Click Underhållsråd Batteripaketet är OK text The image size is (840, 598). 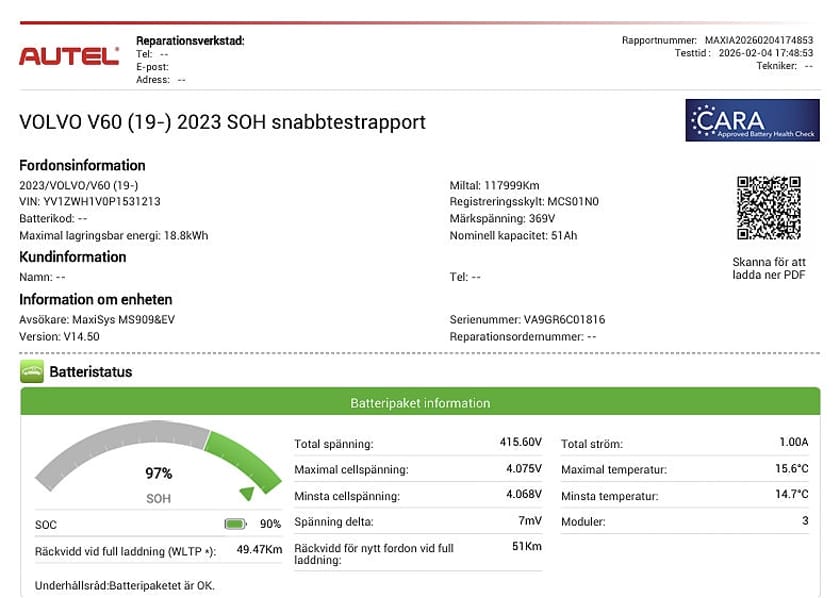click(125, 586)
